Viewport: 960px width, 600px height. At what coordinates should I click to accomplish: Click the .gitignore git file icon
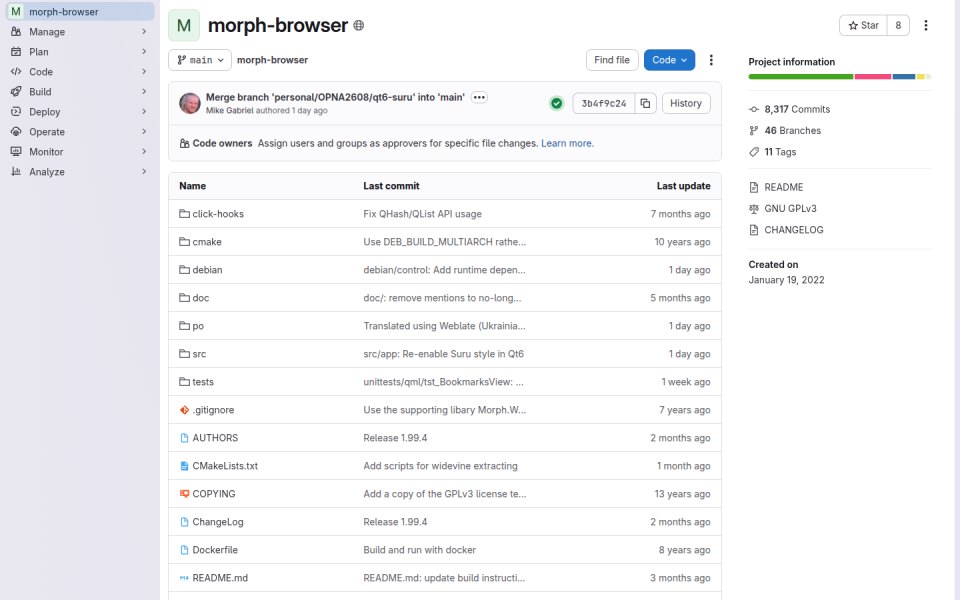(x=184, y=410)
